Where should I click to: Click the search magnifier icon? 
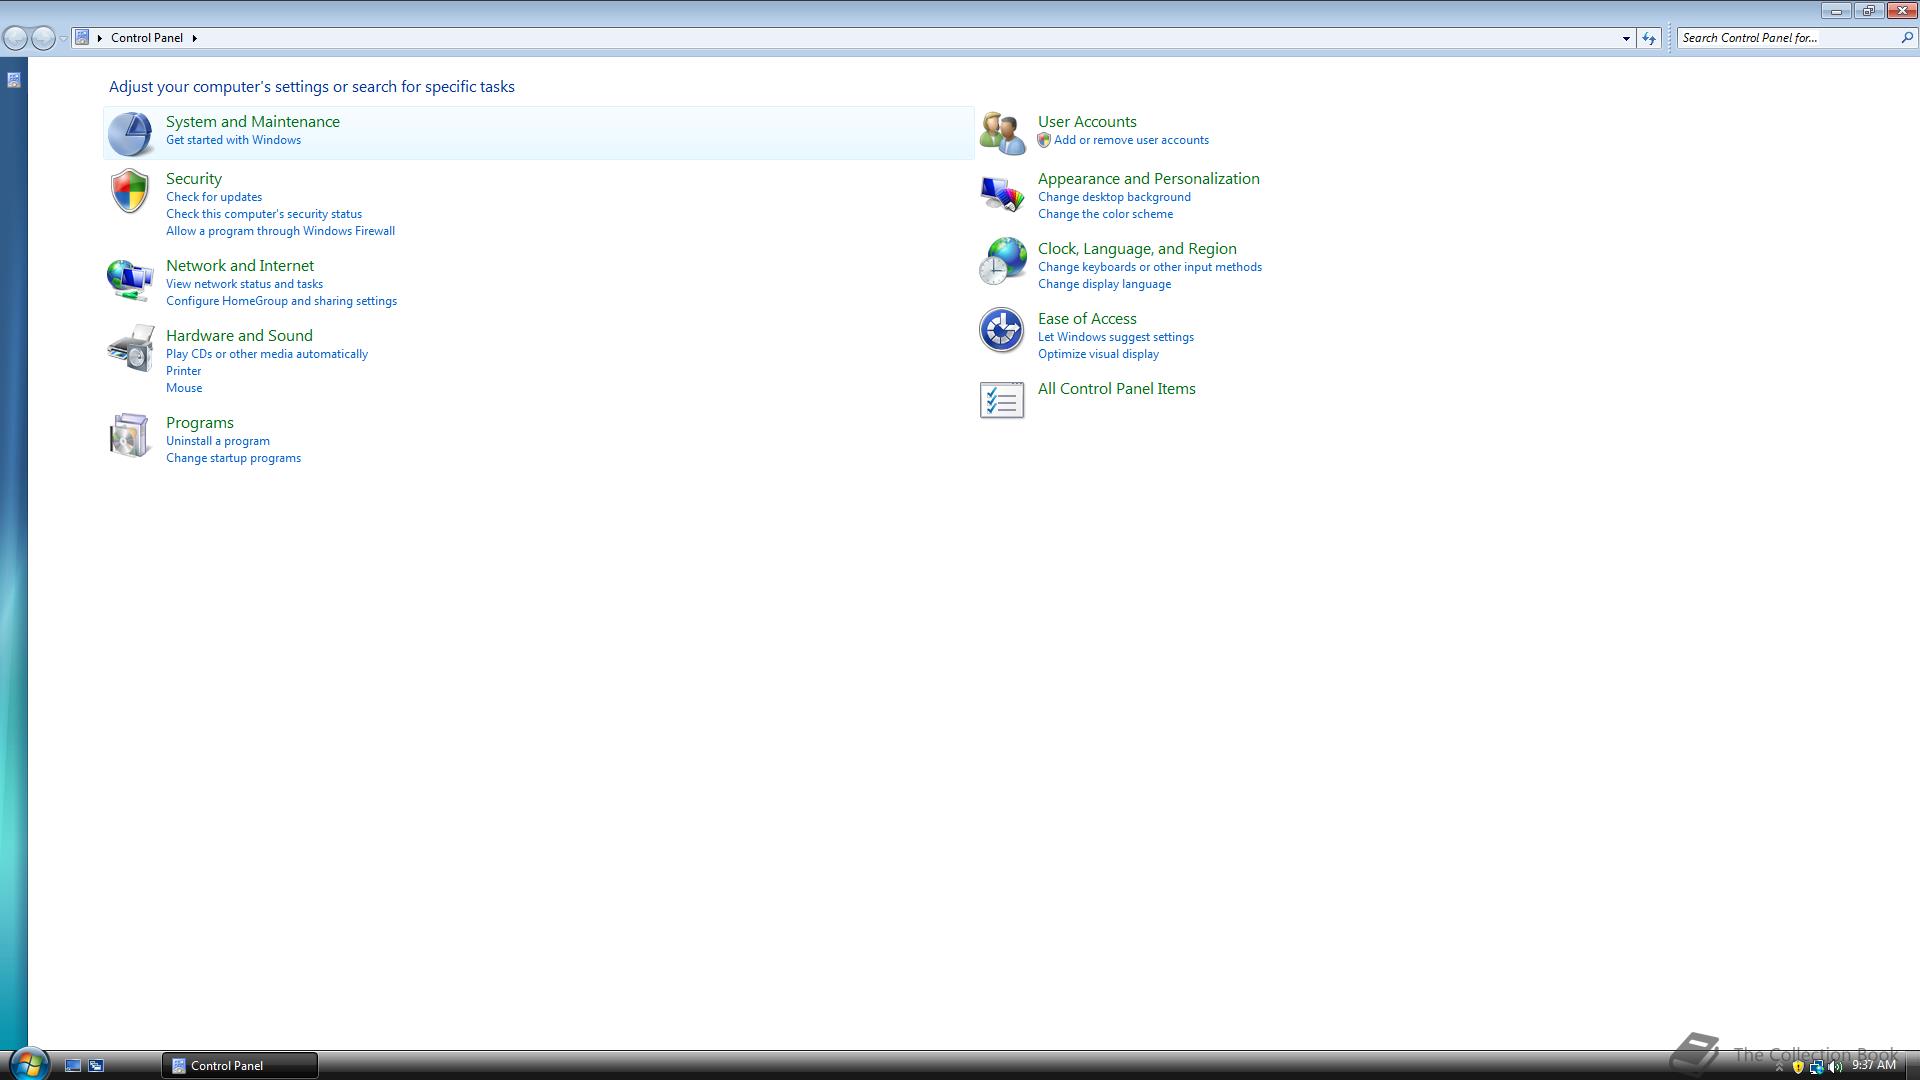tap(1907, 38)
